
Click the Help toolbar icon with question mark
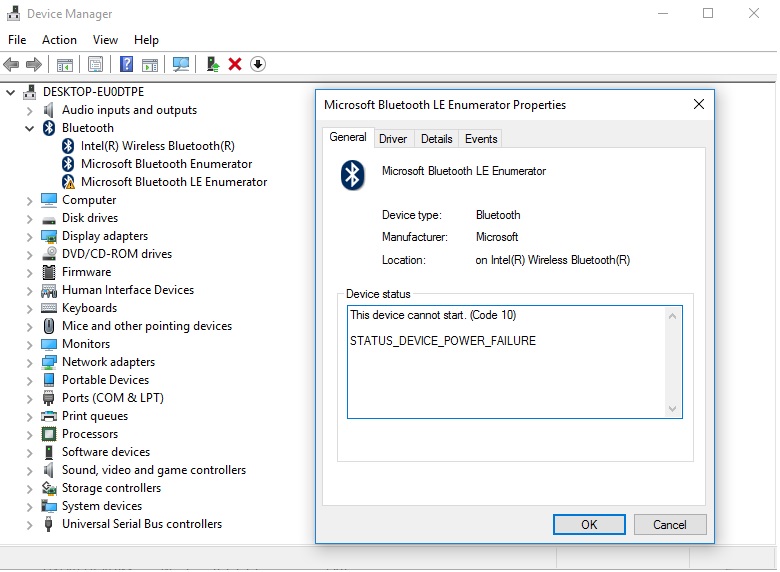tap(126, 64)
